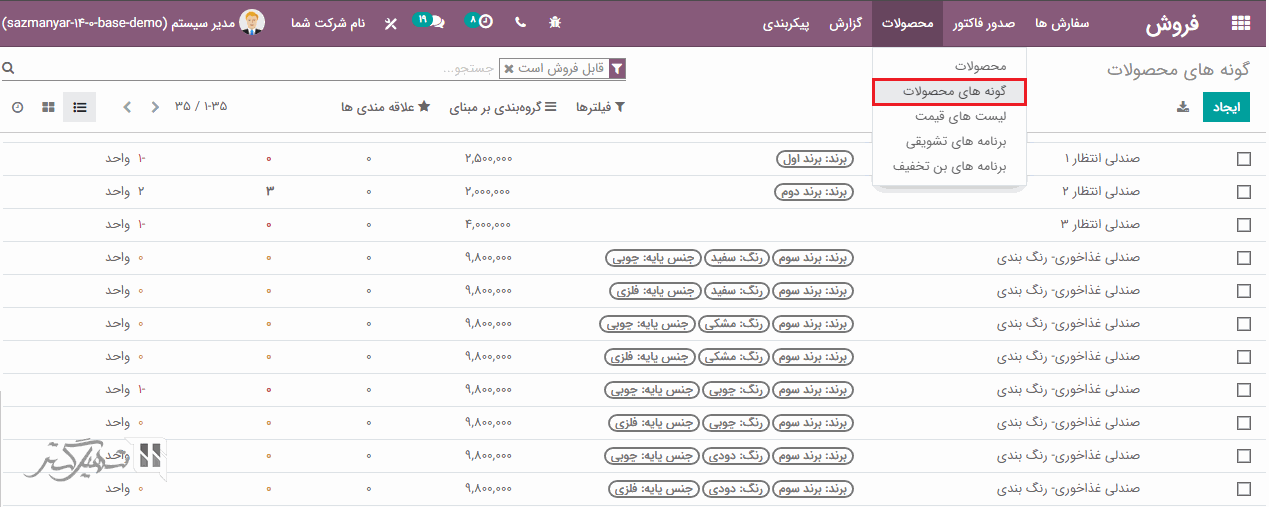This screenshot has height=507, width=1269.
Task: Expand the فیلترها filters dropdown
Action: click(599, 107)
